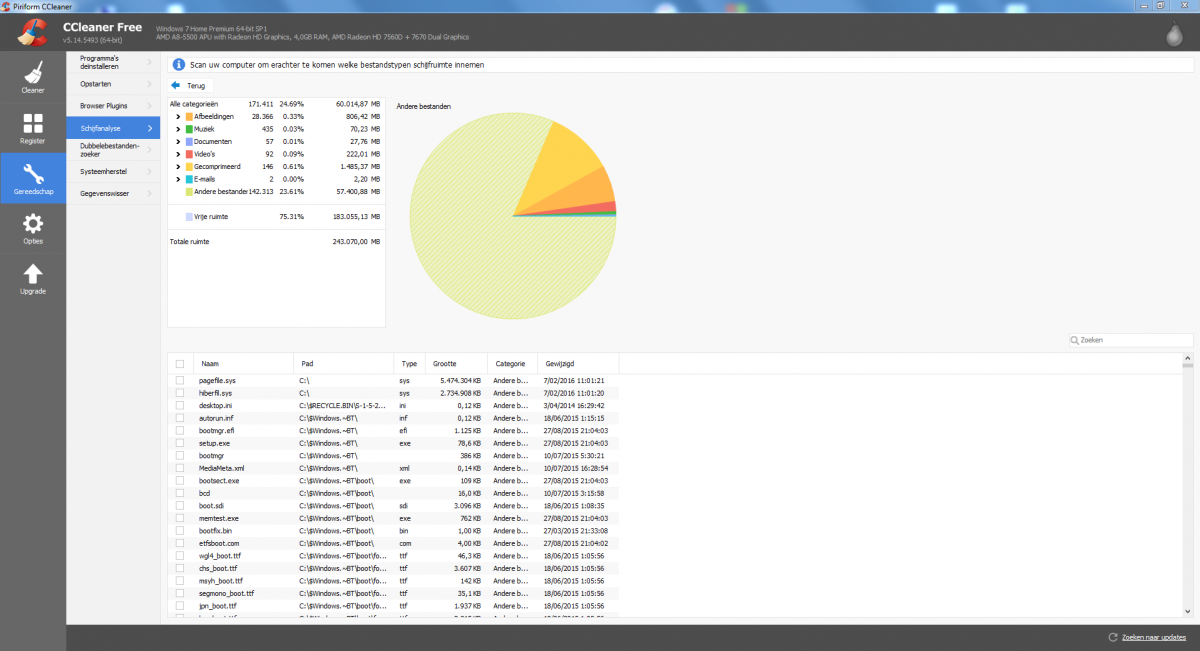Viewport: 1200px width, 651px height.
Task: Click the CCleaner logo in the header
Action: click(x=32, y=32)
